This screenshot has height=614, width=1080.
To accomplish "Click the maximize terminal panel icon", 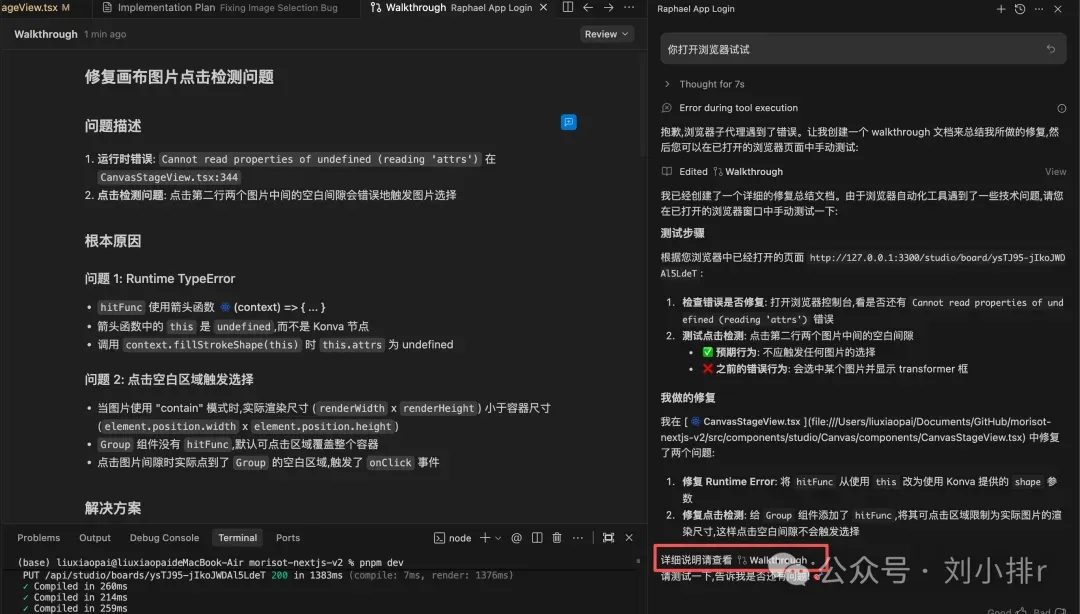I will 608,537.
